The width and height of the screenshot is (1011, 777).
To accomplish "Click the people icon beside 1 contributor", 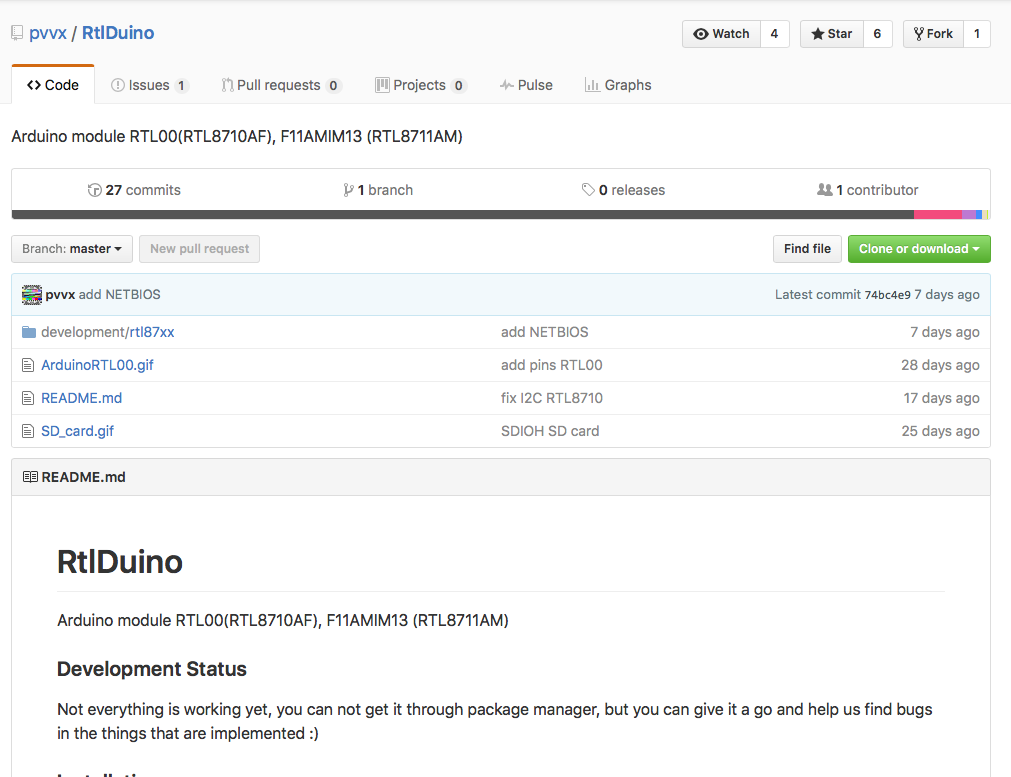I will pyautogui.click(x=825, y=190).
